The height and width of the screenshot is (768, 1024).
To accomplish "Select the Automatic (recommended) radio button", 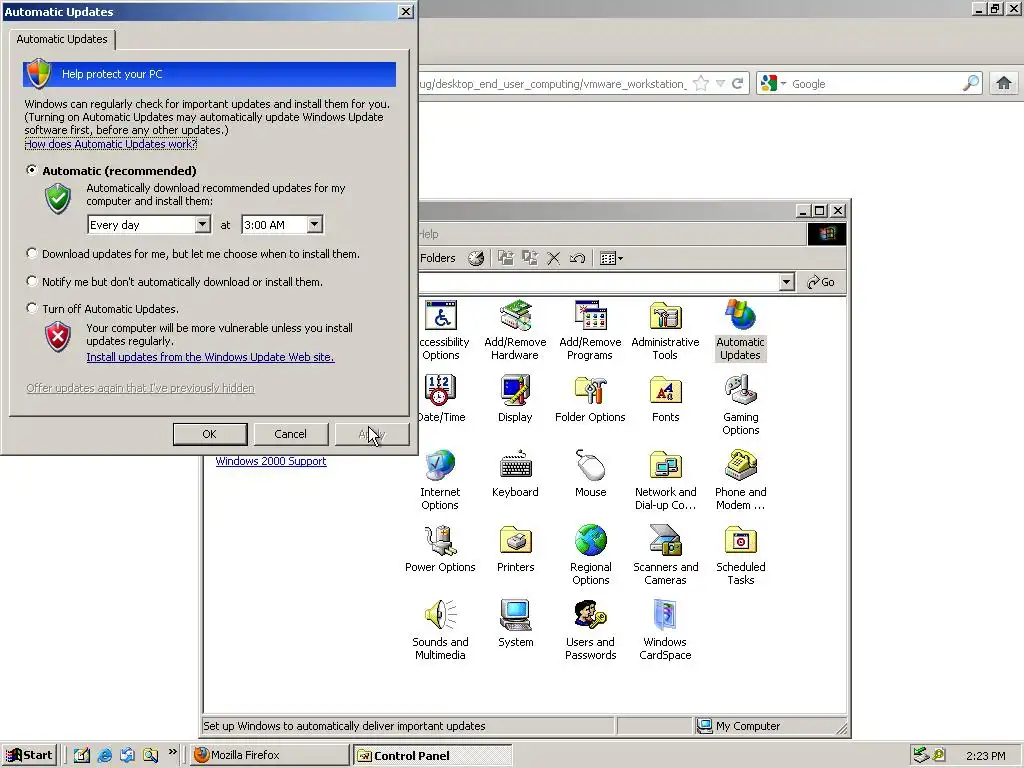I will tap(31, 170).
